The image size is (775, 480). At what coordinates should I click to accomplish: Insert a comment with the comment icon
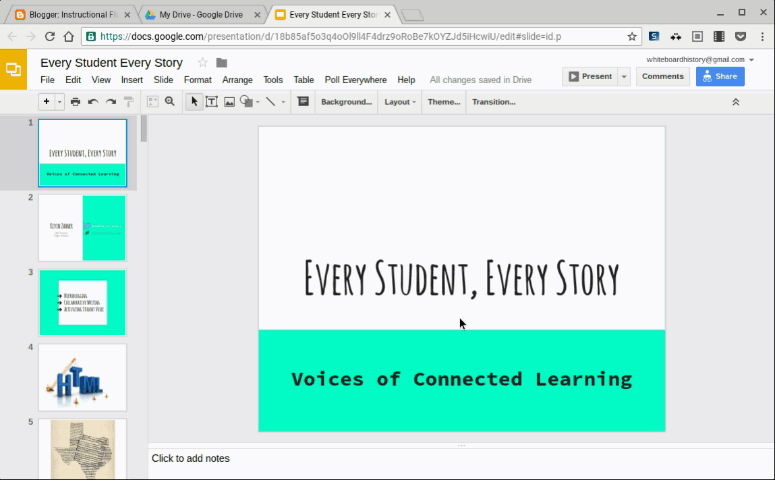(303, 102)
